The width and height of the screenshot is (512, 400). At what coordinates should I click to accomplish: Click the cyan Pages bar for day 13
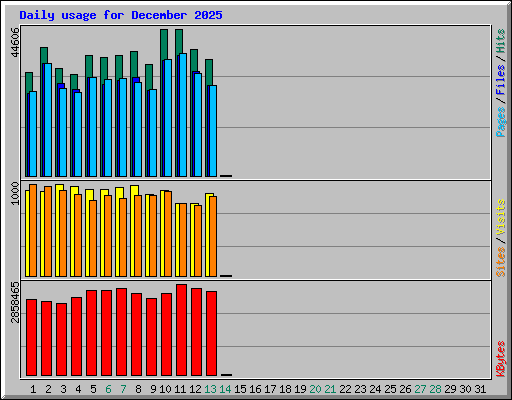click(213, 131)
